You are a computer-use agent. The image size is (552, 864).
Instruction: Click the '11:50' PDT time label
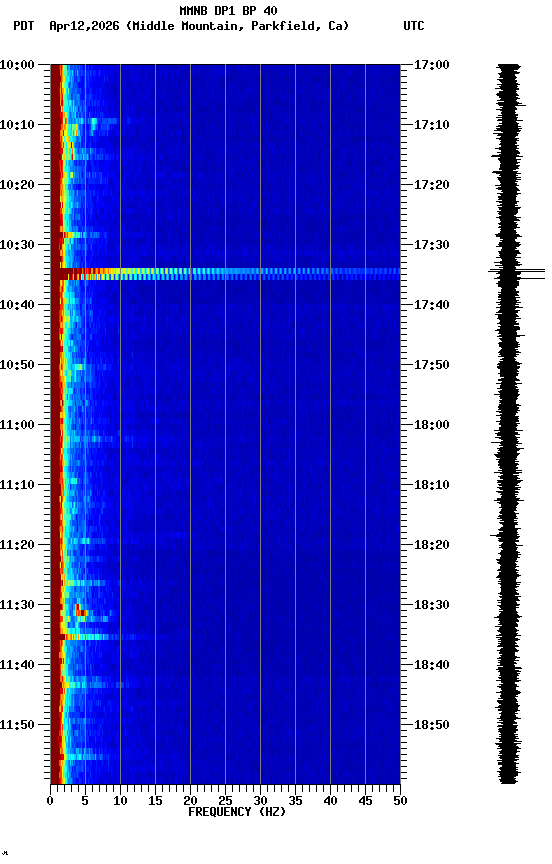tap(17, 725)
